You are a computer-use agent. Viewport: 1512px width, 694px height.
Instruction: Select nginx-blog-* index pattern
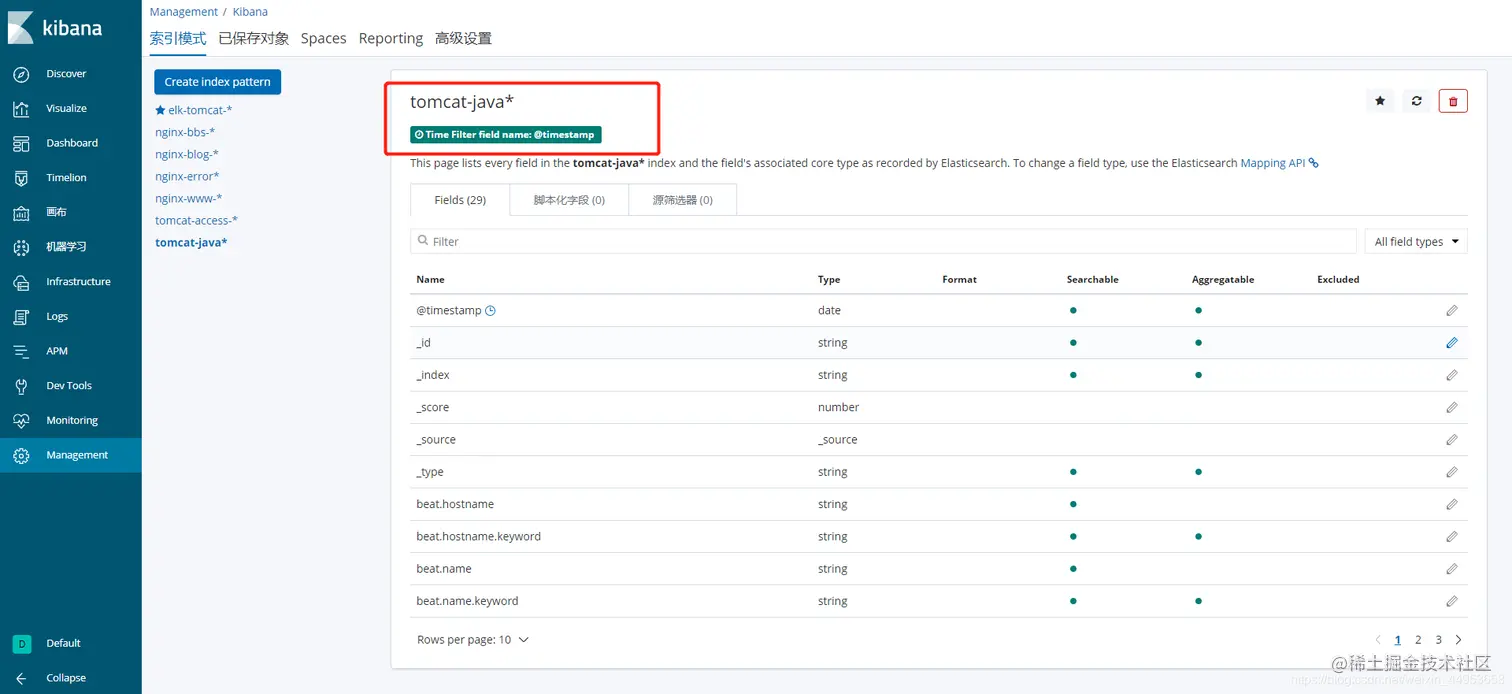[187, 154]
